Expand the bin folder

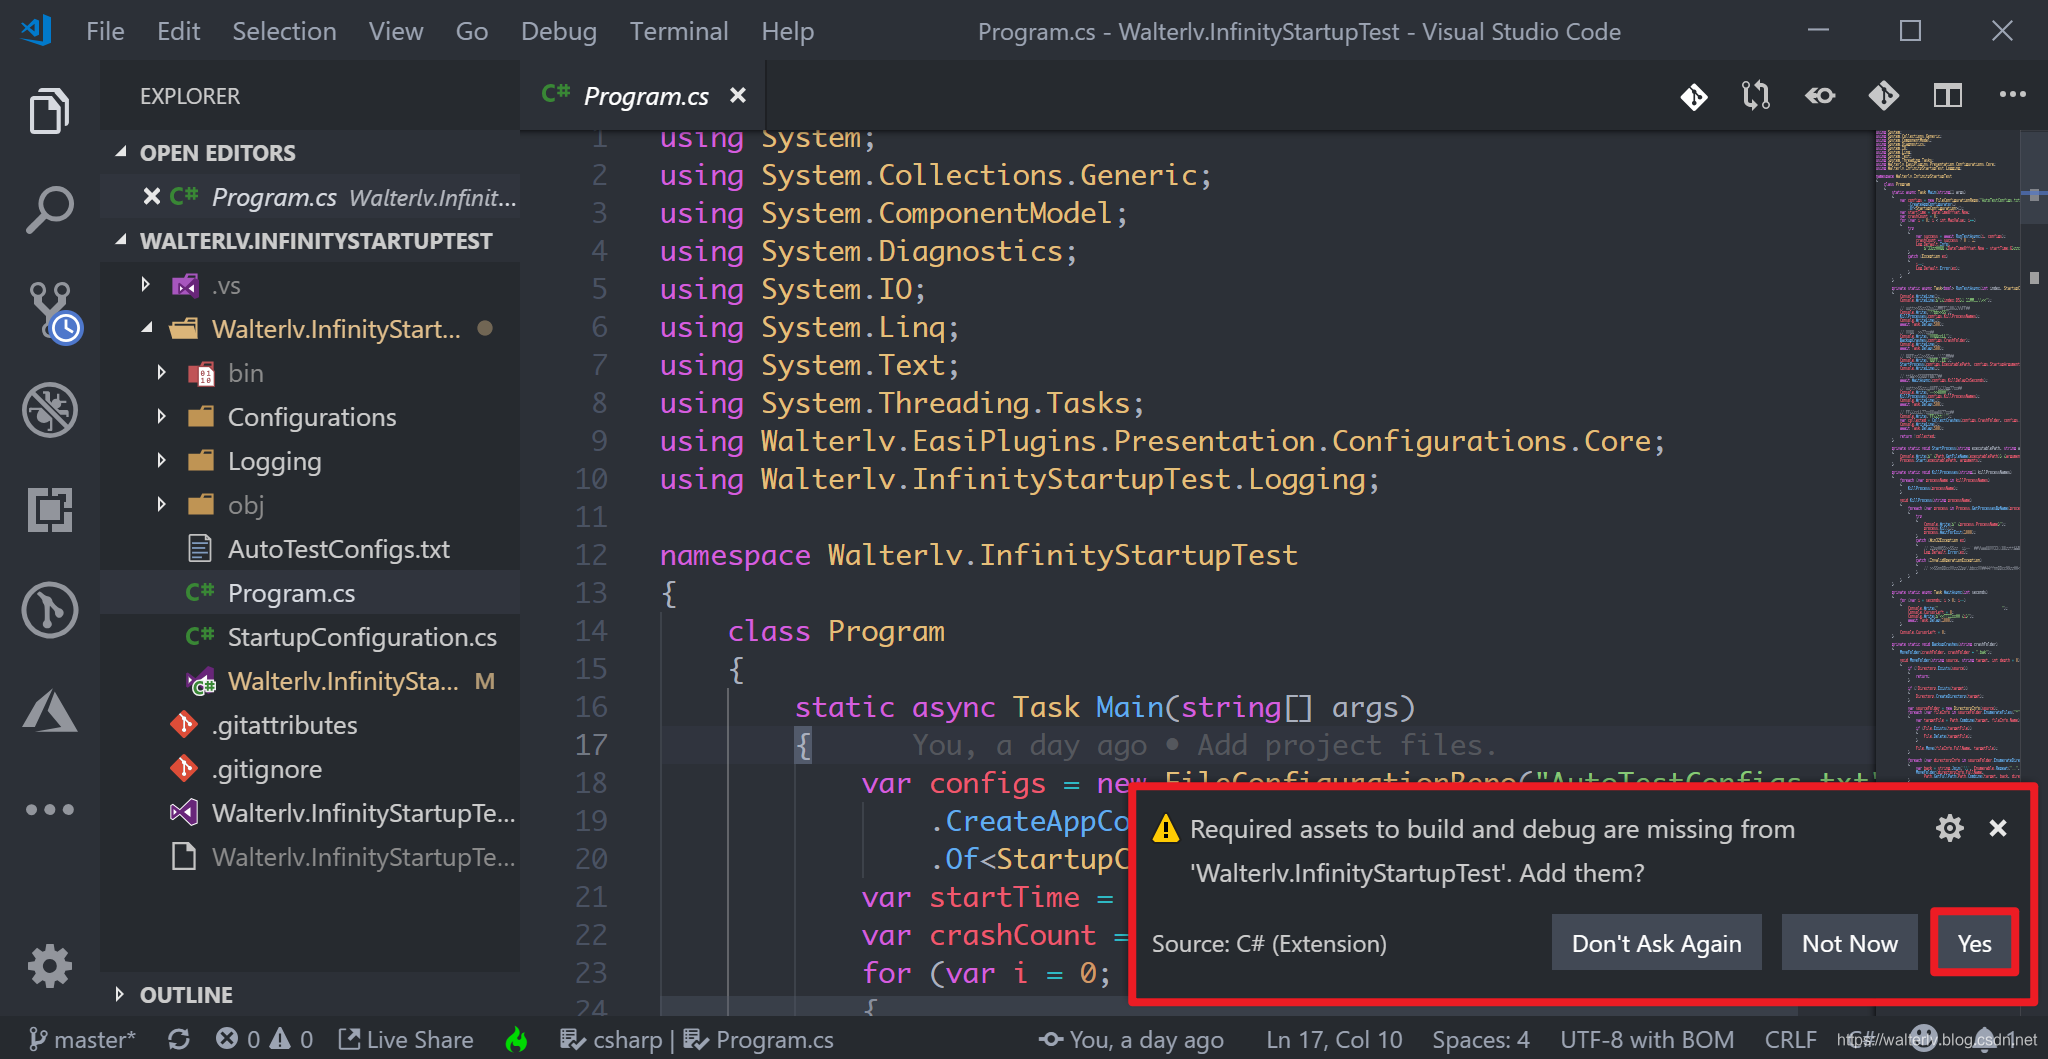162,372
